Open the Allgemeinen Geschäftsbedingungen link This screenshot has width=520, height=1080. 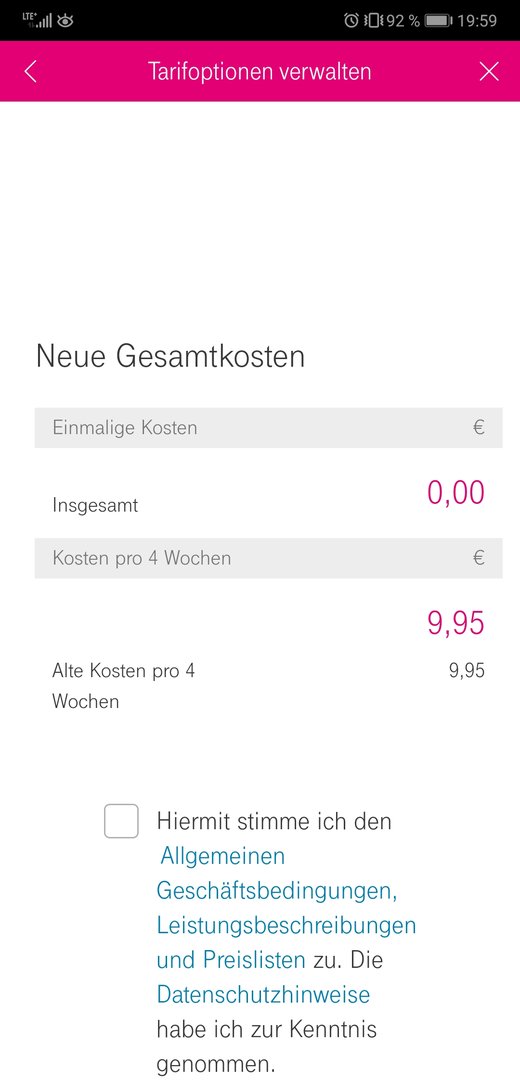[x=277, y=873]
